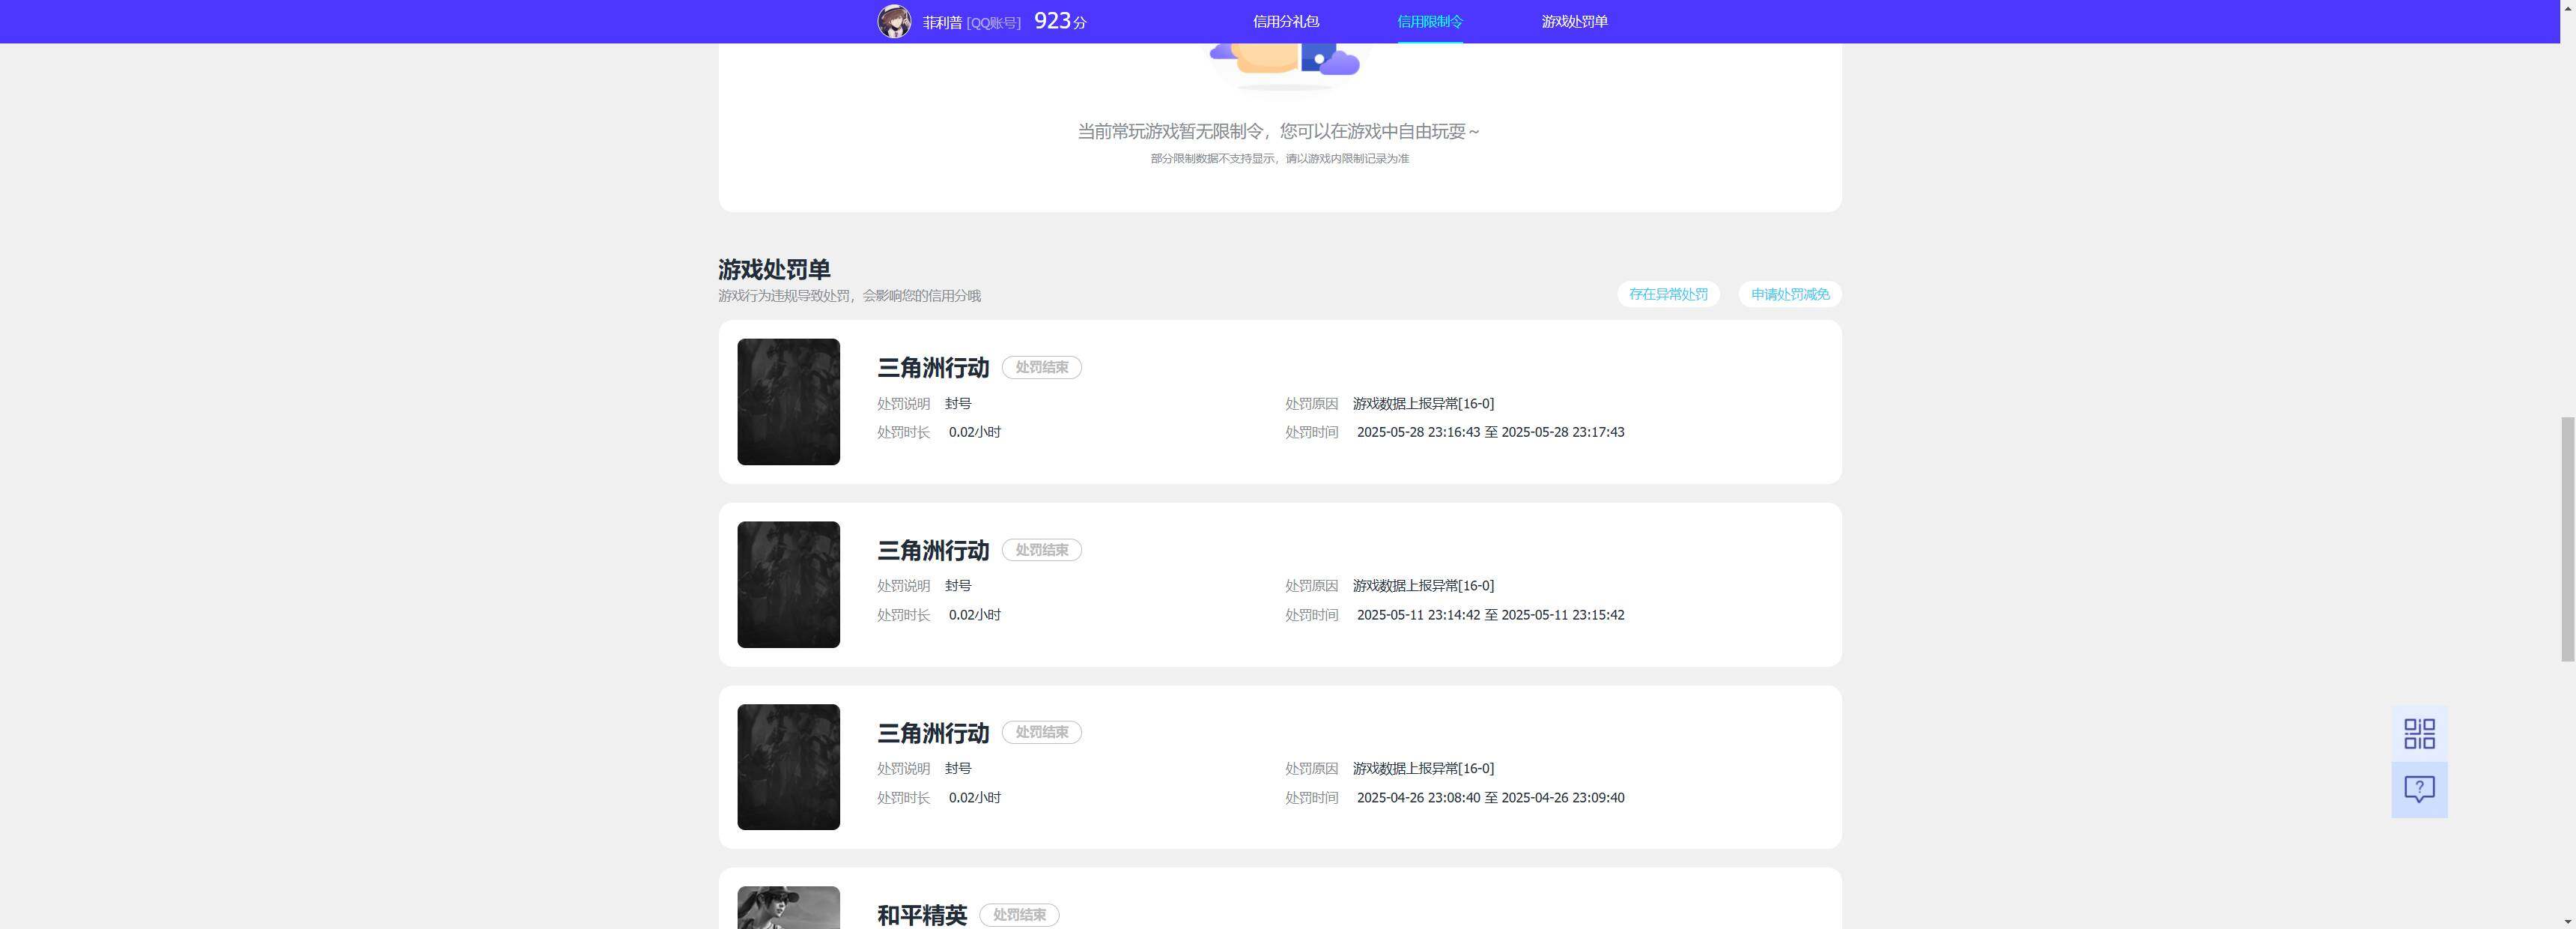Click thumbnail of 2025-05-11 三角洲行动 penalty
The width and height of the screenshot is (2576, 929).
788,584
